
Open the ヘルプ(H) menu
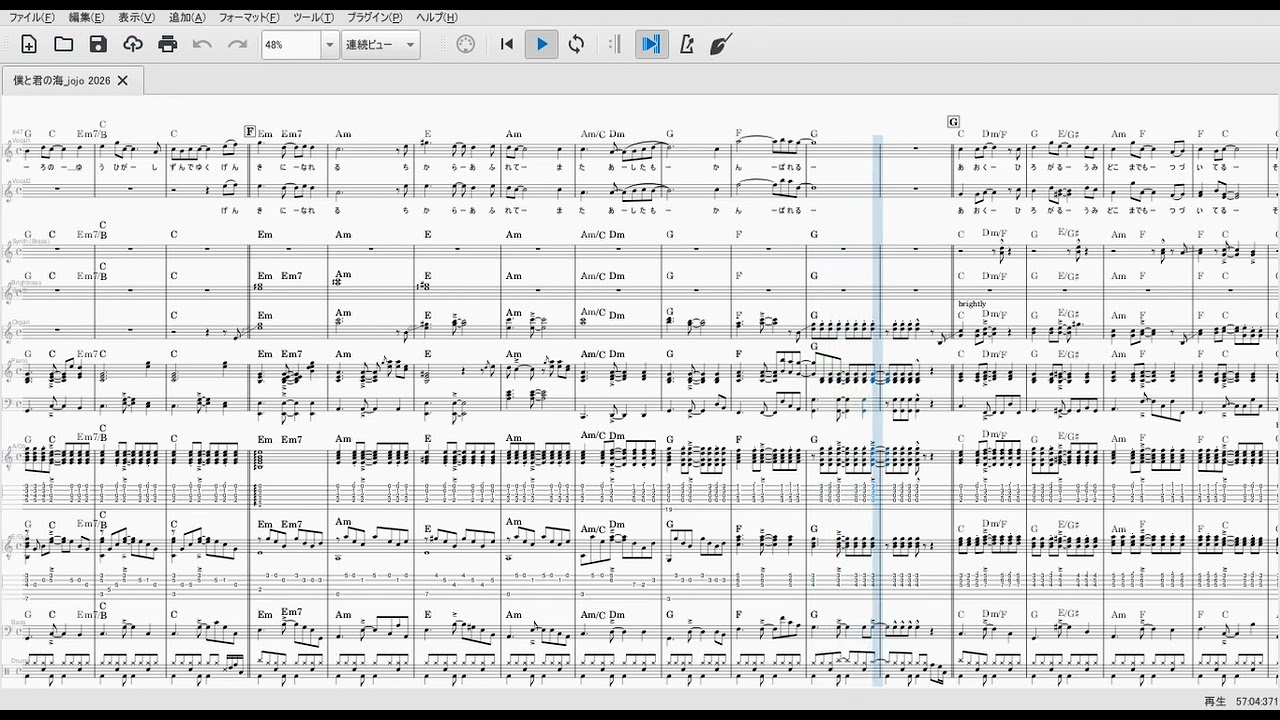[437, 18]
